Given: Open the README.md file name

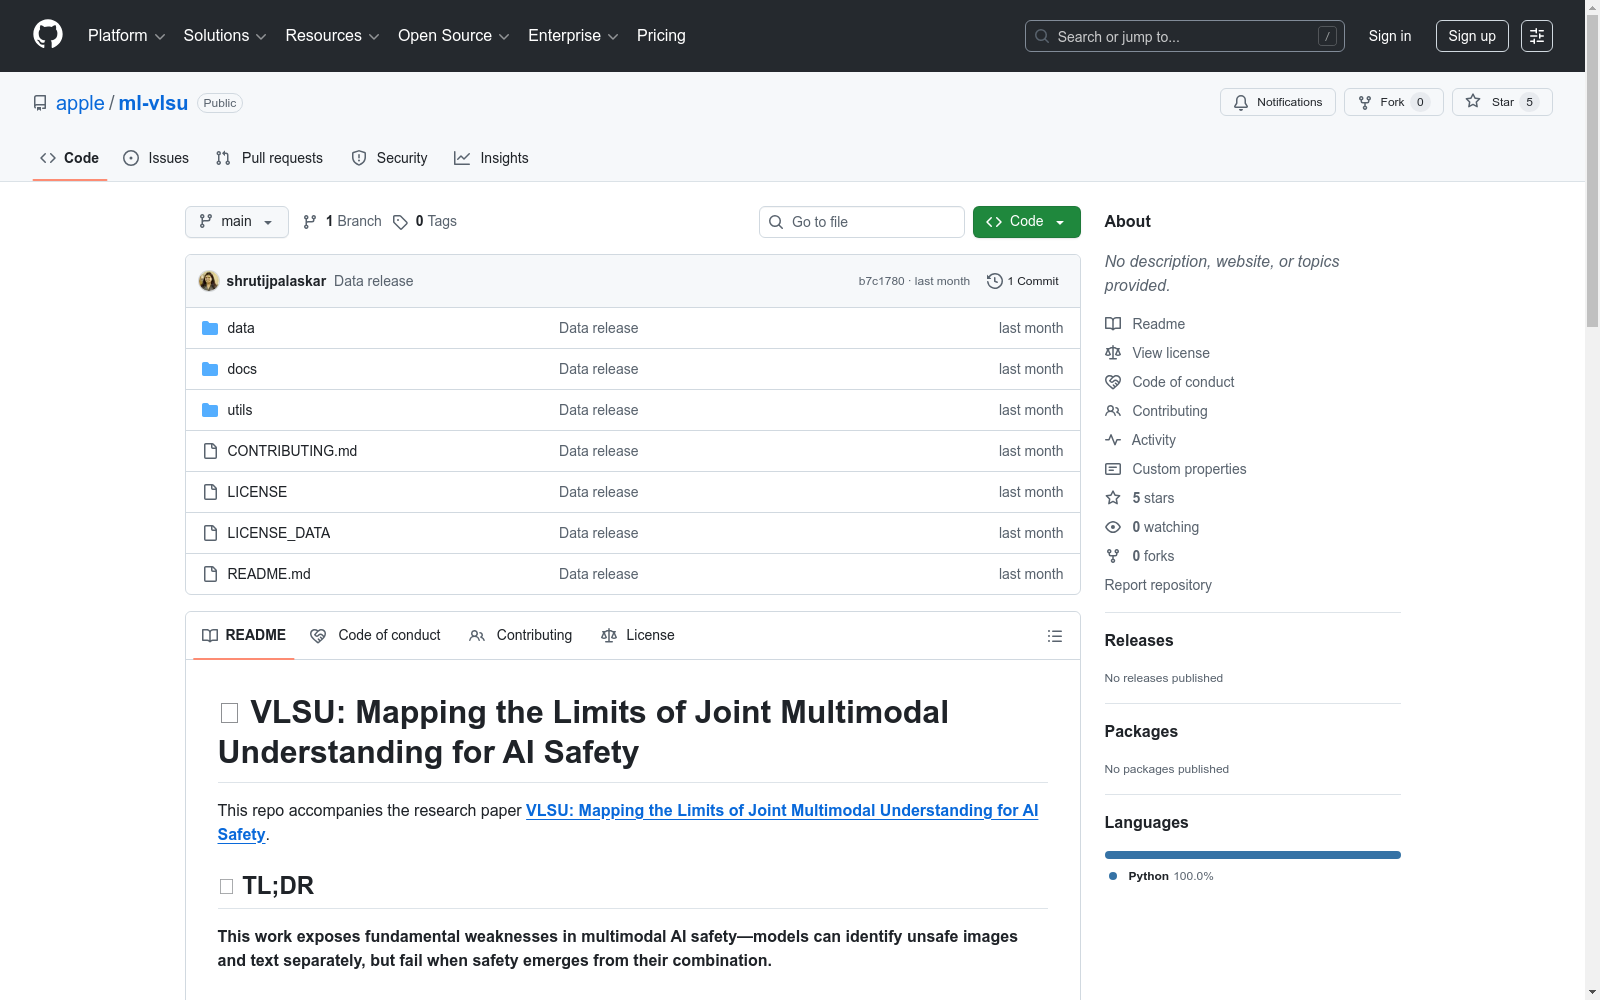Looking at the screenshot, I should (x=269, y=574).
